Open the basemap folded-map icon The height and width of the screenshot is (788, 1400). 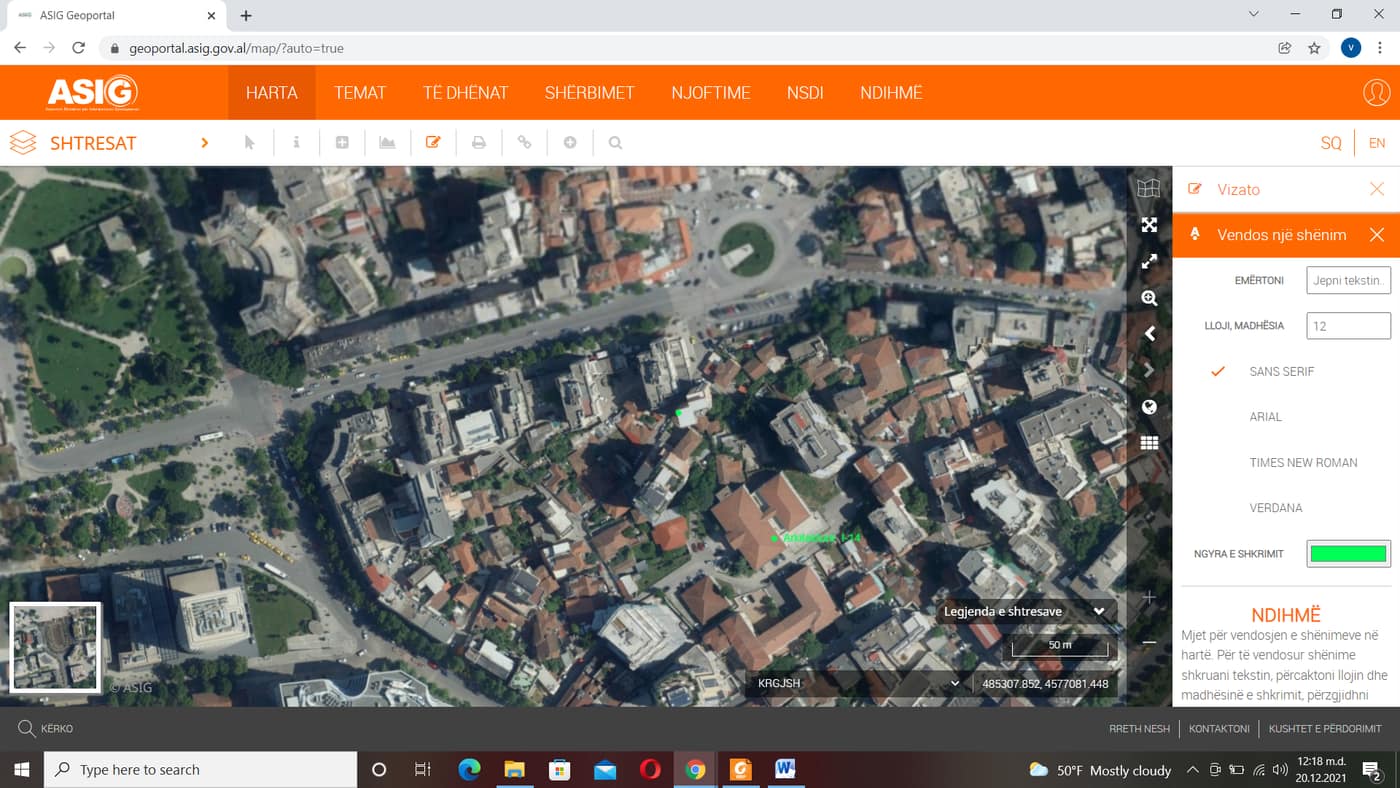pyautogui.click(x=1149, y=188)
